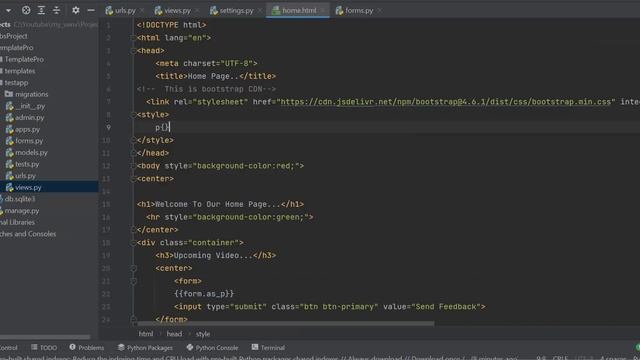This screenshot has width=640, height=360.
Task: Hide the project tool window with minus icon
Action: point(91,10)
